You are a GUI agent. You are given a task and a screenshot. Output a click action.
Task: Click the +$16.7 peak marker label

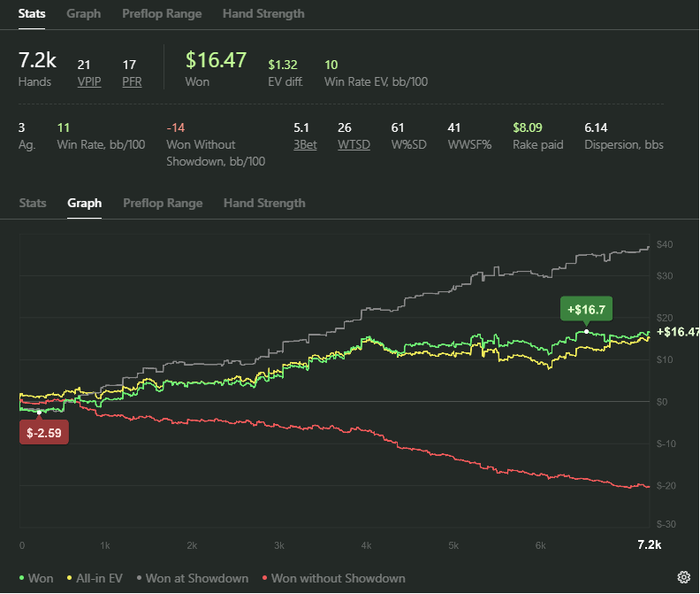point(586,309)
